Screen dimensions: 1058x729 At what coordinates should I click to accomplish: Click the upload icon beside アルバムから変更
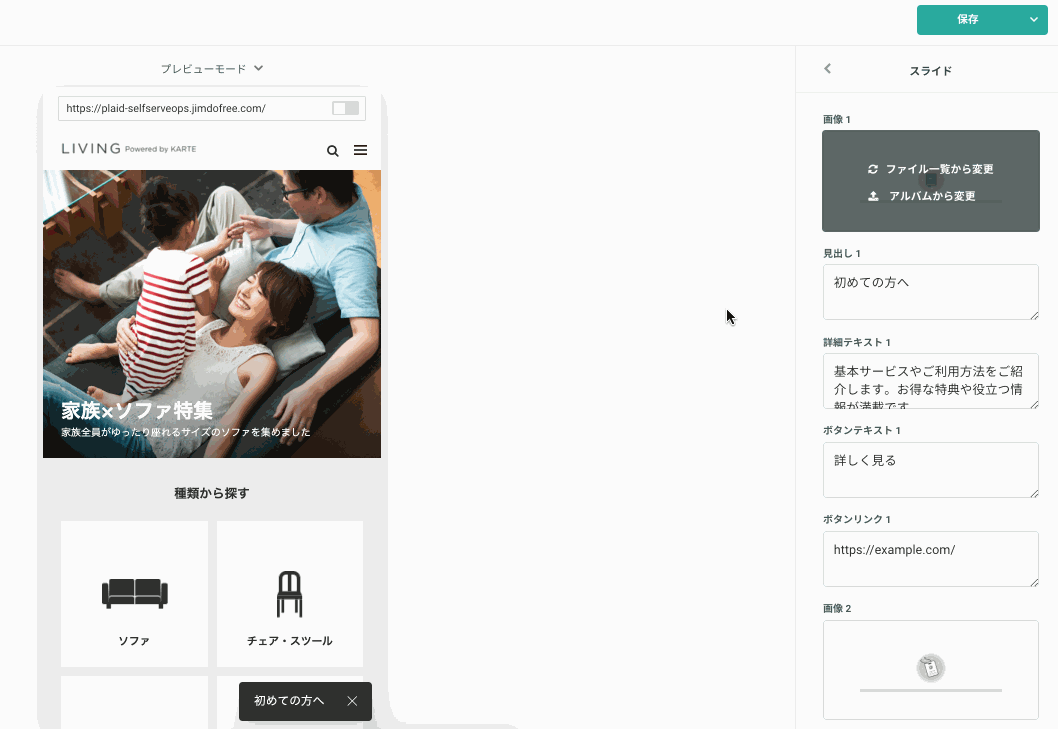[x=873, y=196]
